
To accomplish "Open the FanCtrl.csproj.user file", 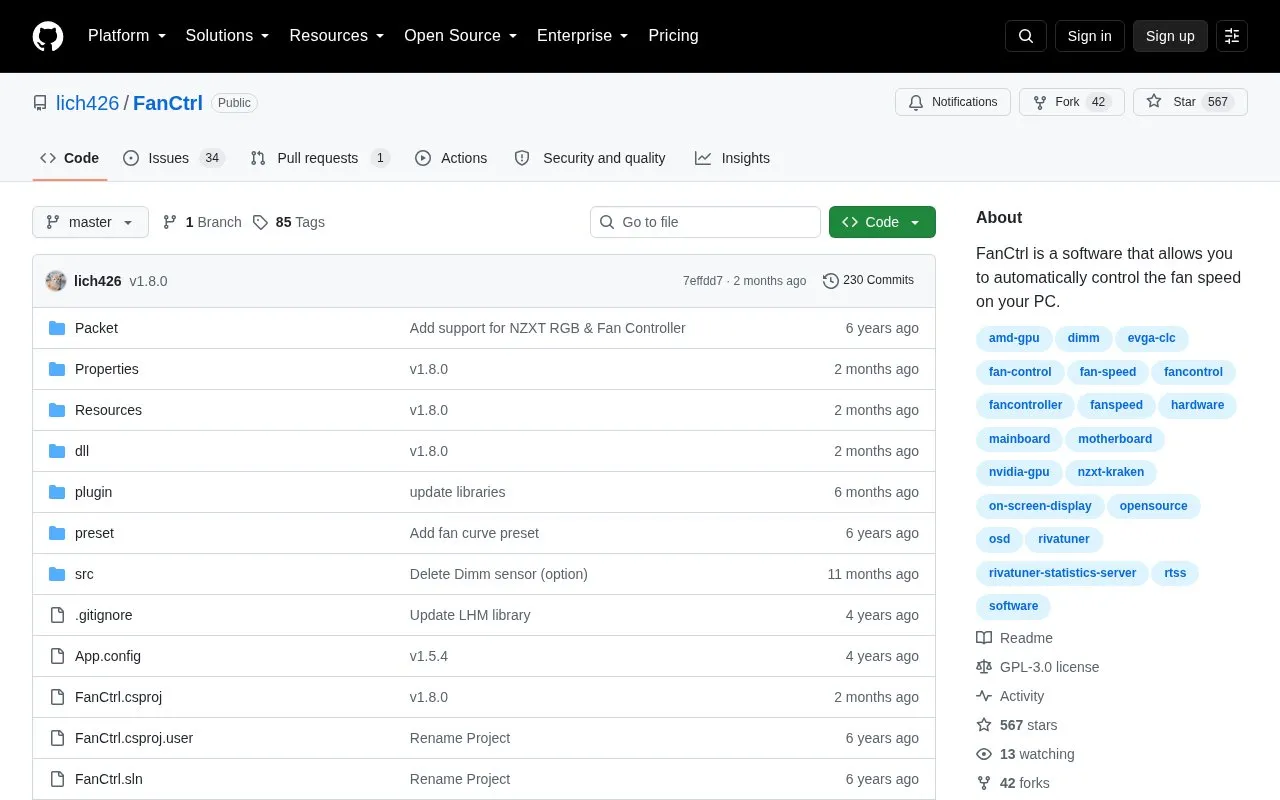I will [x=134, y=738].
